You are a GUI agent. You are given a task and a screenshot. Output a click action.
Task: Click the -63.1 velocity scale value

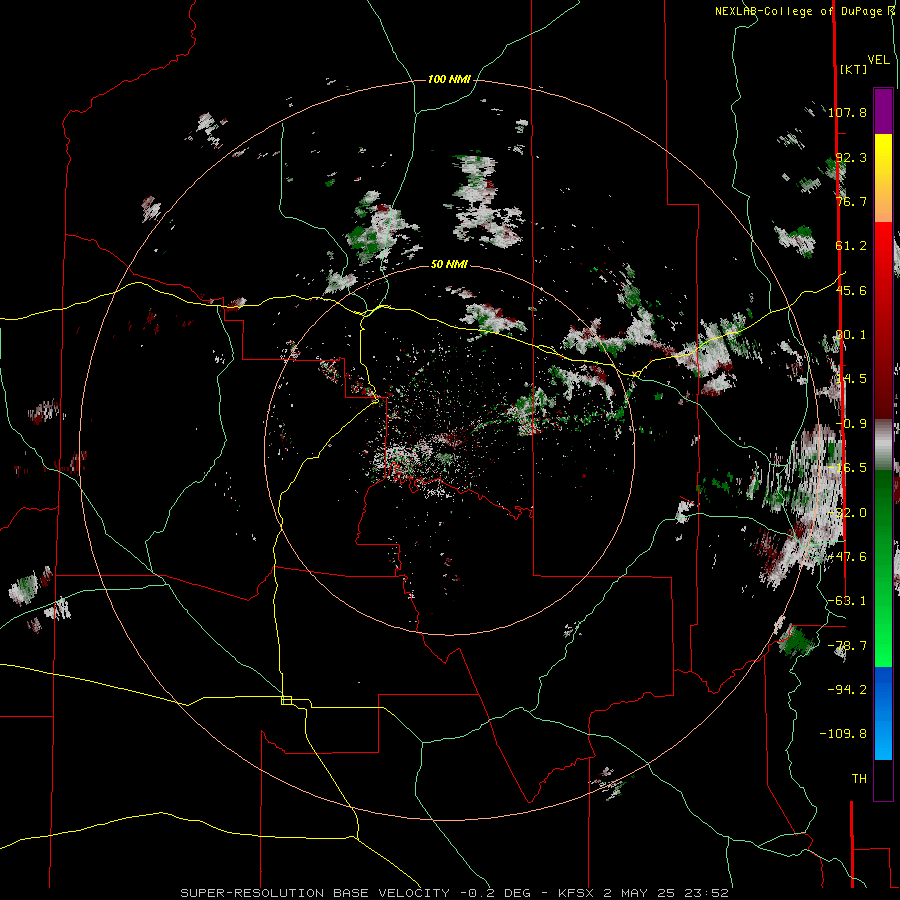pyautogui.click(x=847, y=601)
